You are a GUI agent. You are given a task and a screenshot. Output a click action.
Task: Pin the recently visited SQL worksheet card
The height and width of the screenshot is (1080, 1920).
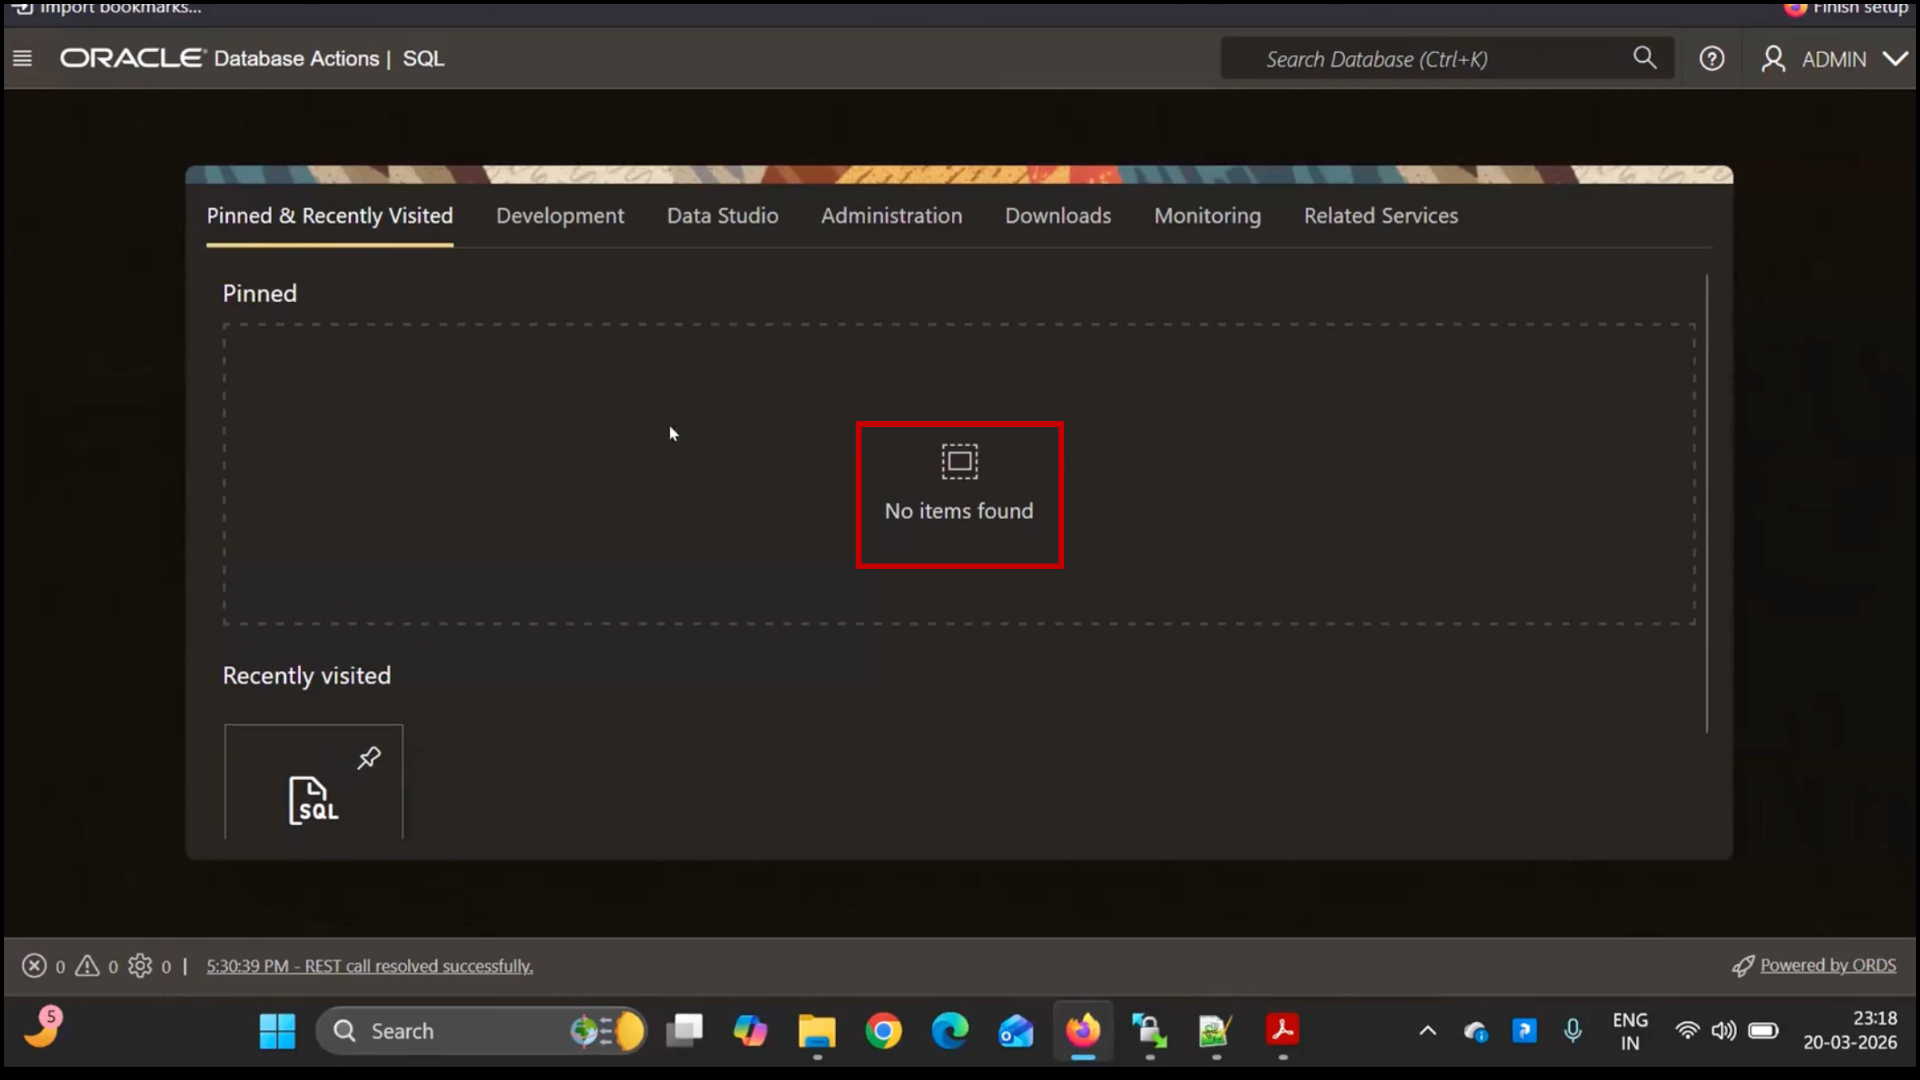coord(368,757)
